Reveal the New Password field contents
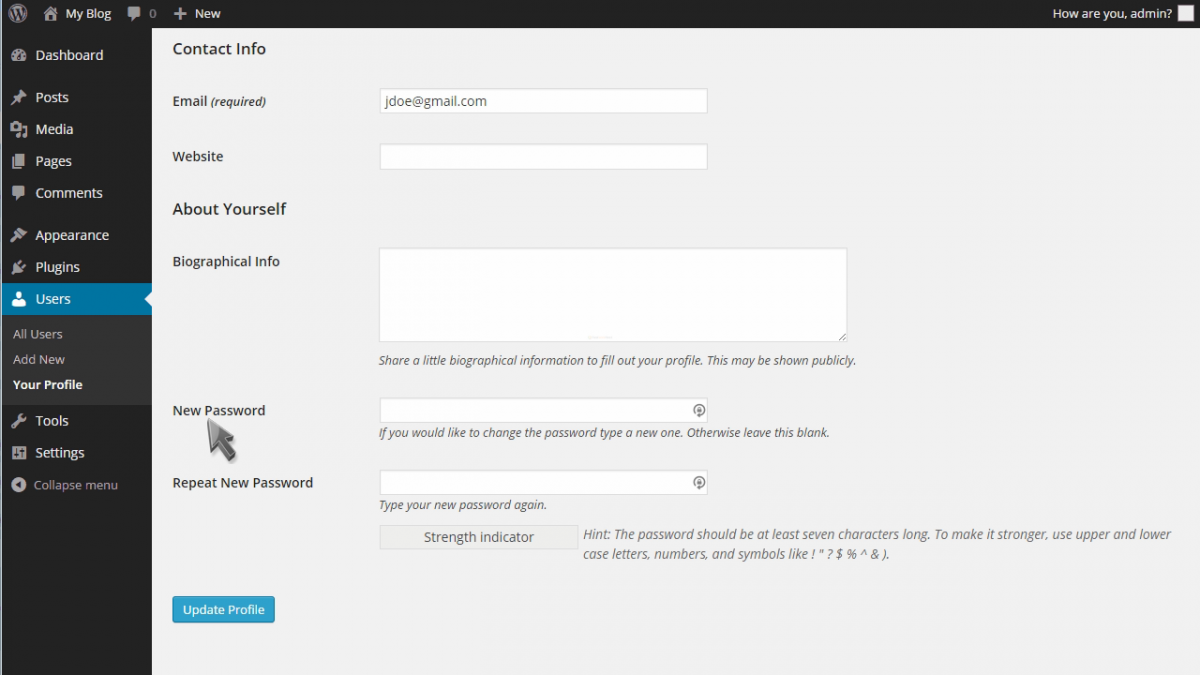 698,409
